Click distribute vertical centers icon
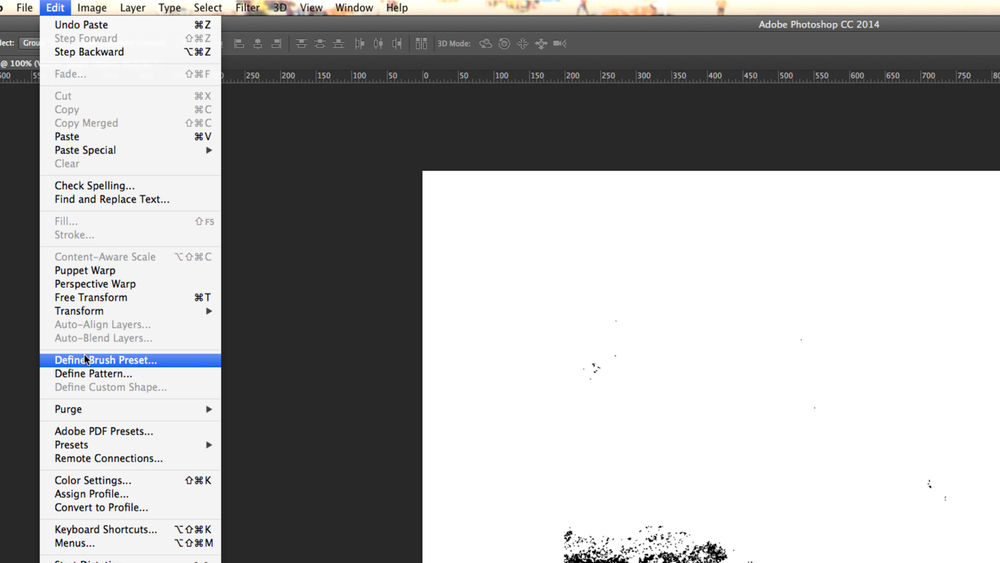1000x563 pixels. (320, 43)
